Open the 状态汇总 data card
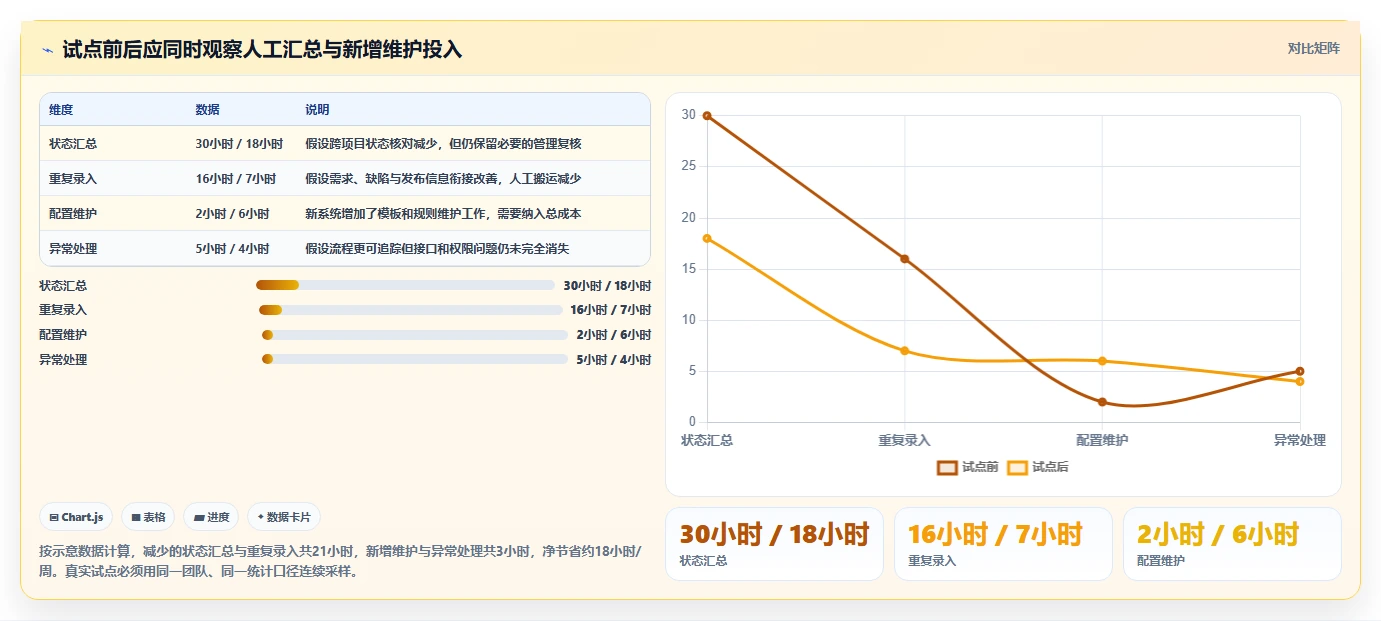 (774, 544)
